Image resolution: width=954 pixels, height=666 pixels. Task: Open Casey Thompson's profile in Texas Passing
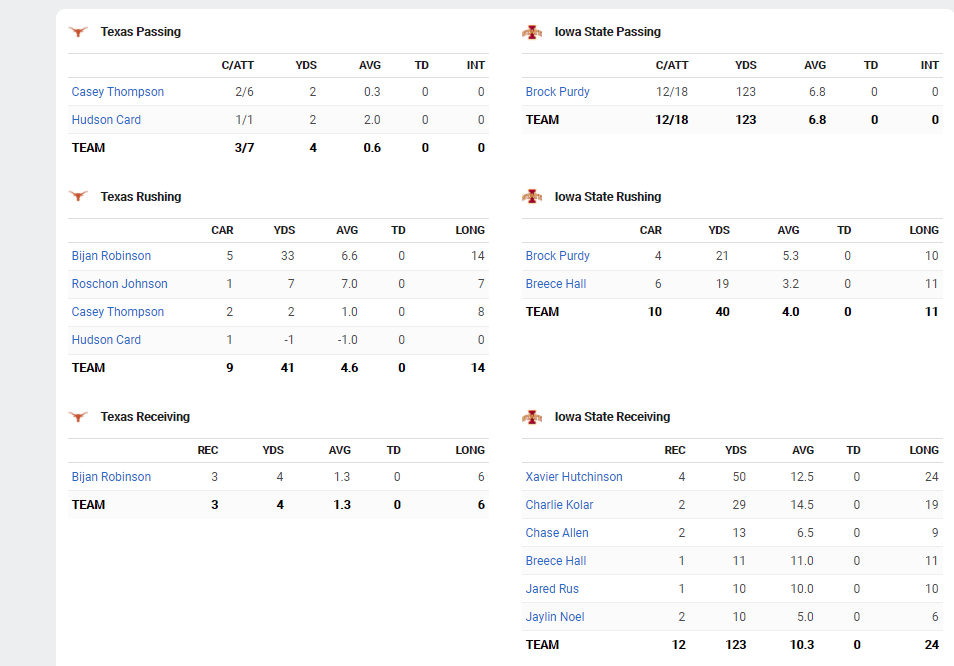[x=118, y=92]
